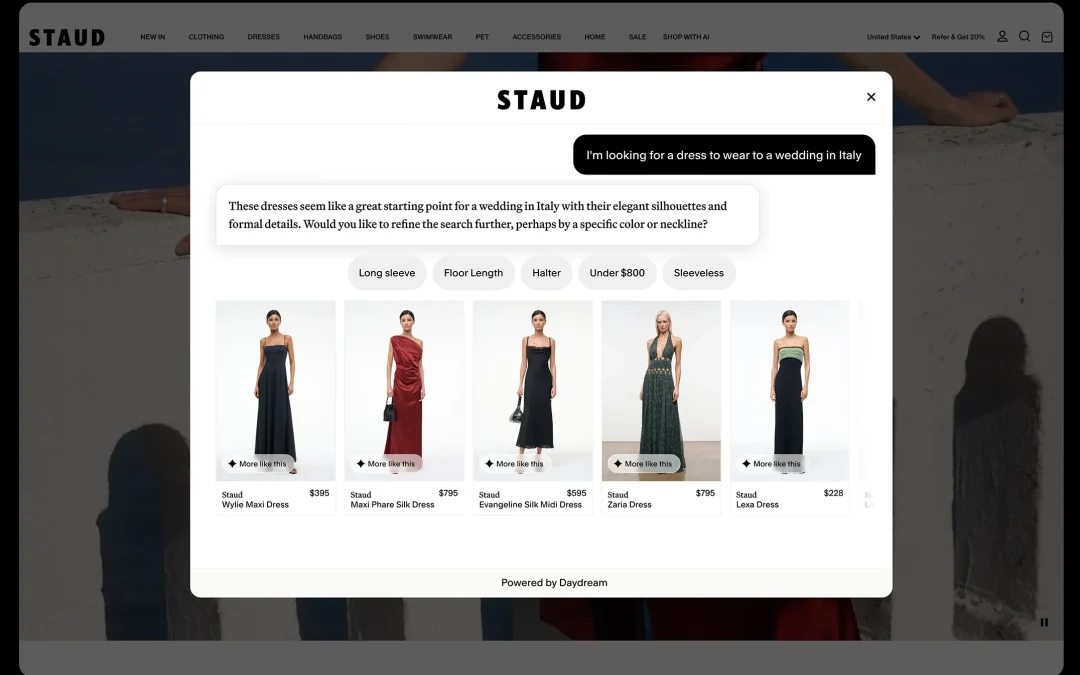The height and width of the screenshot is (675, 1080).
Task: Expand the United States country selector
Action: click(x=893, y=37)
